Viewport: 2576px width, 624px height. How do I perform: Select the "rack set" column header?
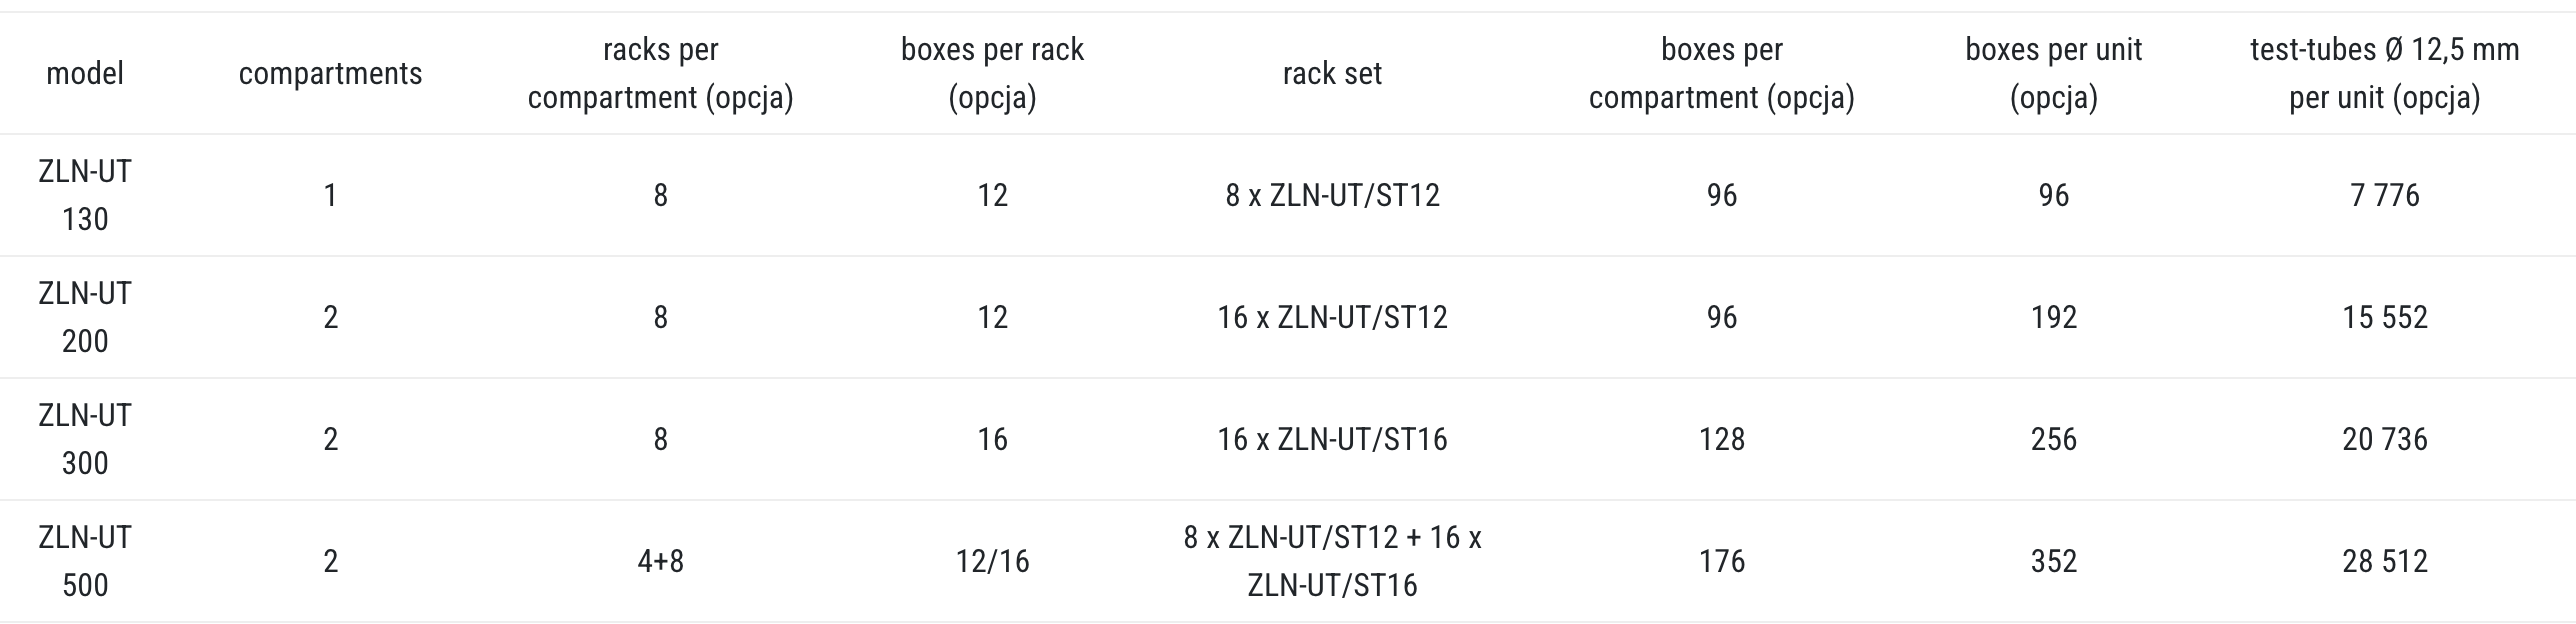coord(1332,73)
